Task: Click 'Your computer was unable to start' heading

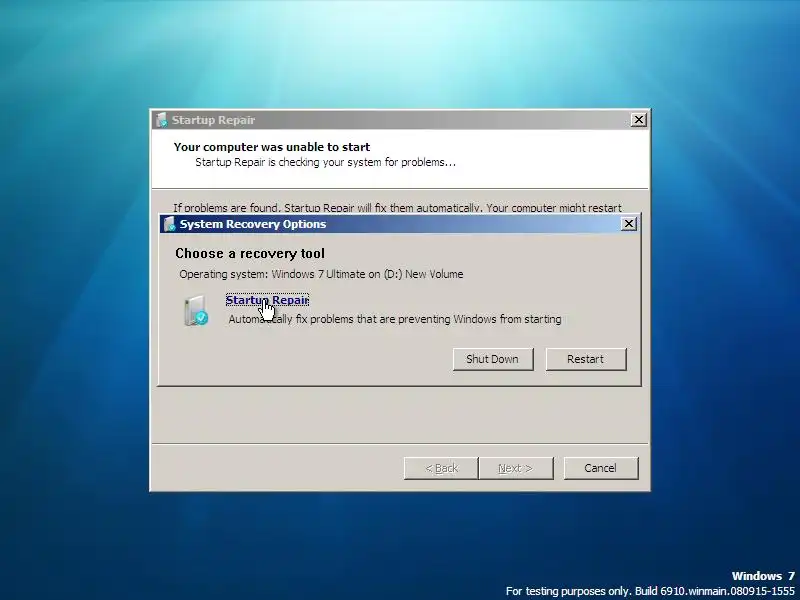Action: tap(272, 147)
